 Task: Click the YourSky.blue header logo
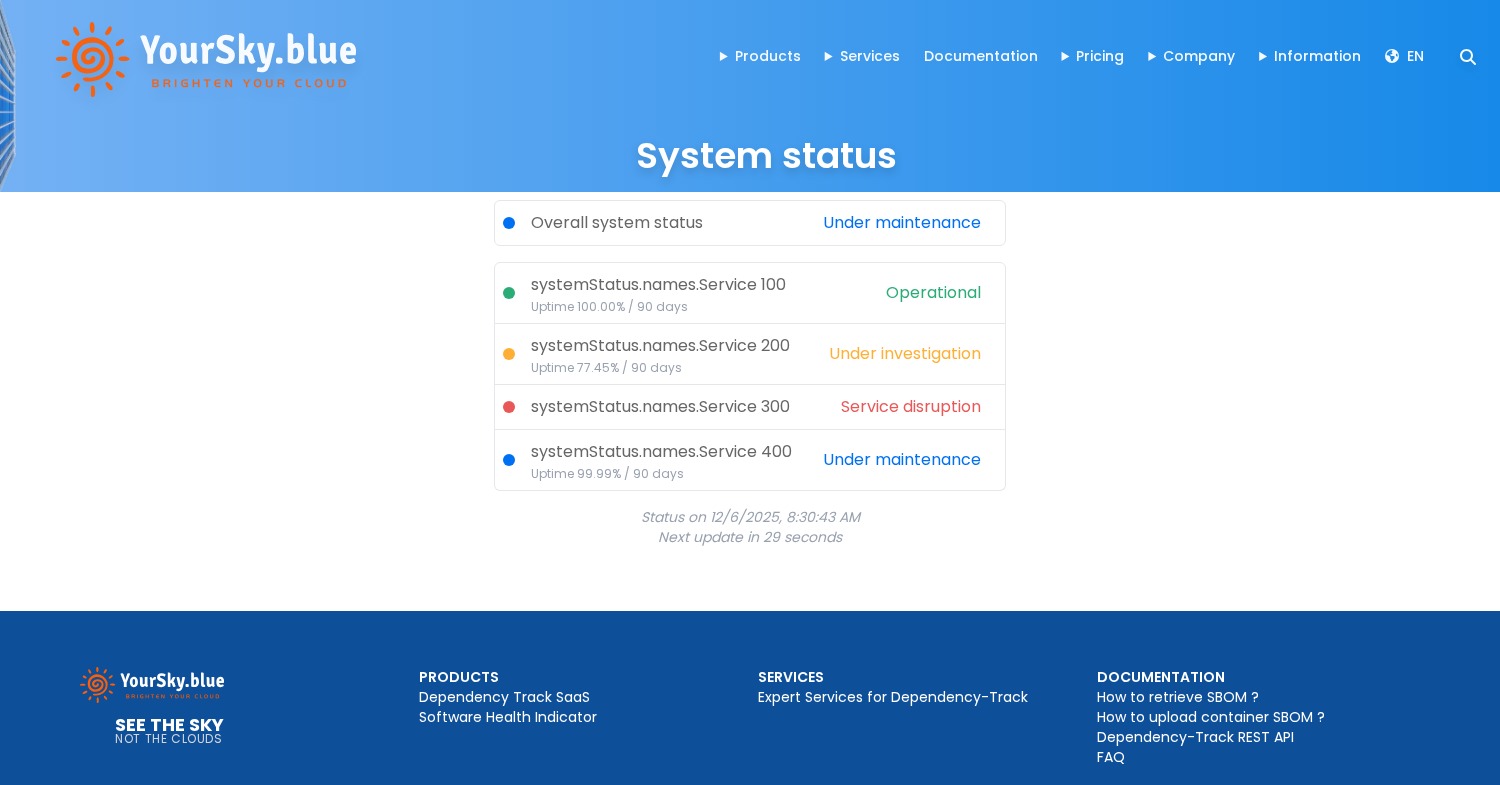click(206, 59)
